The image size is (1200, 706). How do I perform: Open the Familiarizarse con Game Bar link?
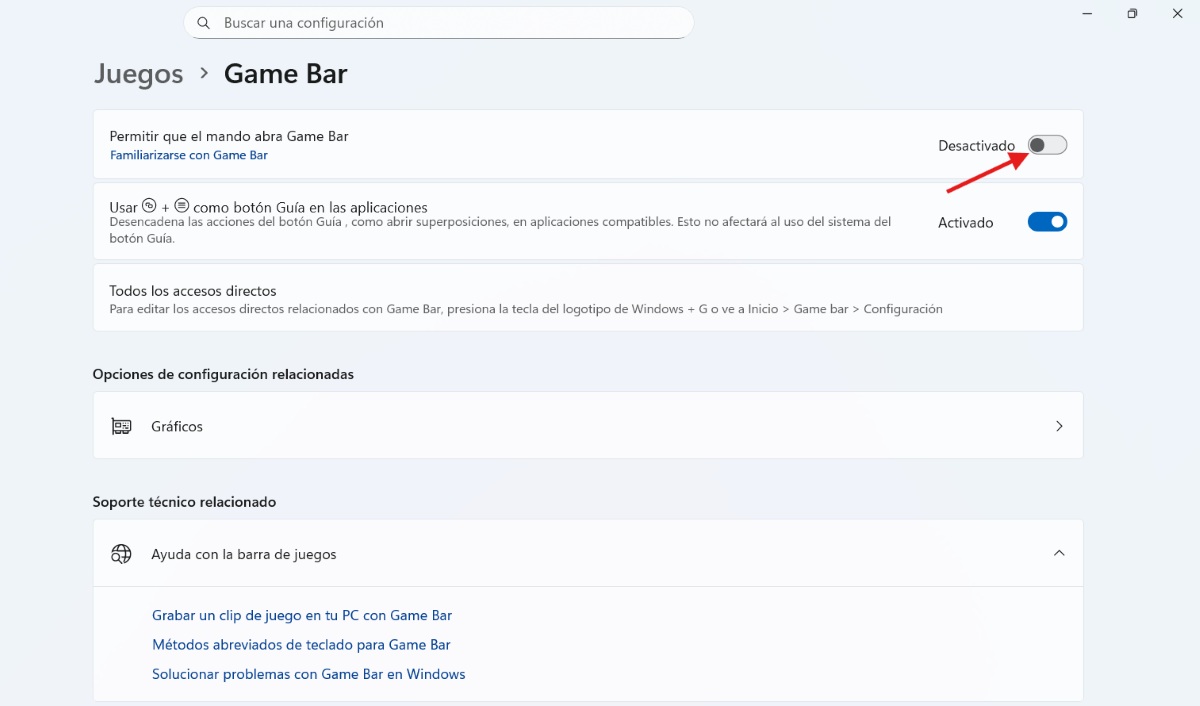[189, 155]
